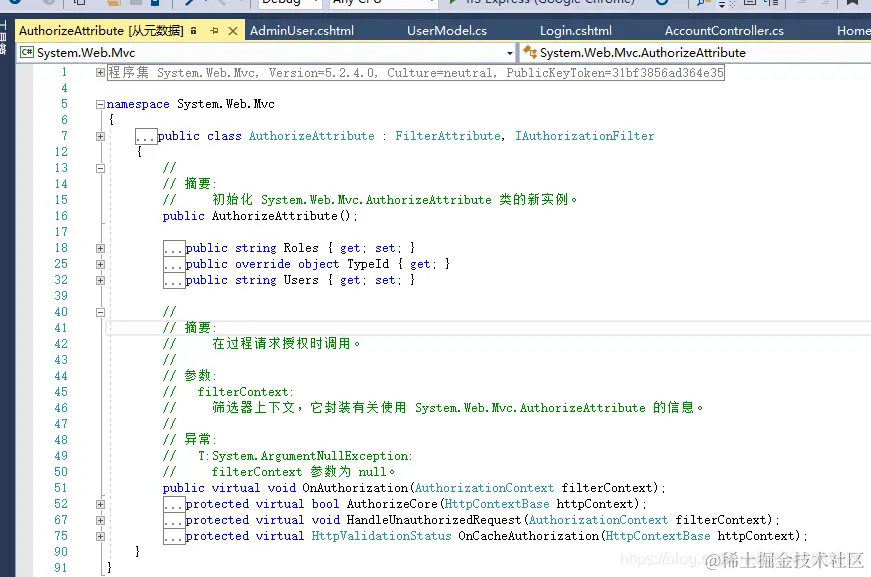Image resolution: width=871 pixels, height=577 pixels.
Task: Expand the HandleUnauthorizedRequest outline on line 67
Action: pos(101,520)
